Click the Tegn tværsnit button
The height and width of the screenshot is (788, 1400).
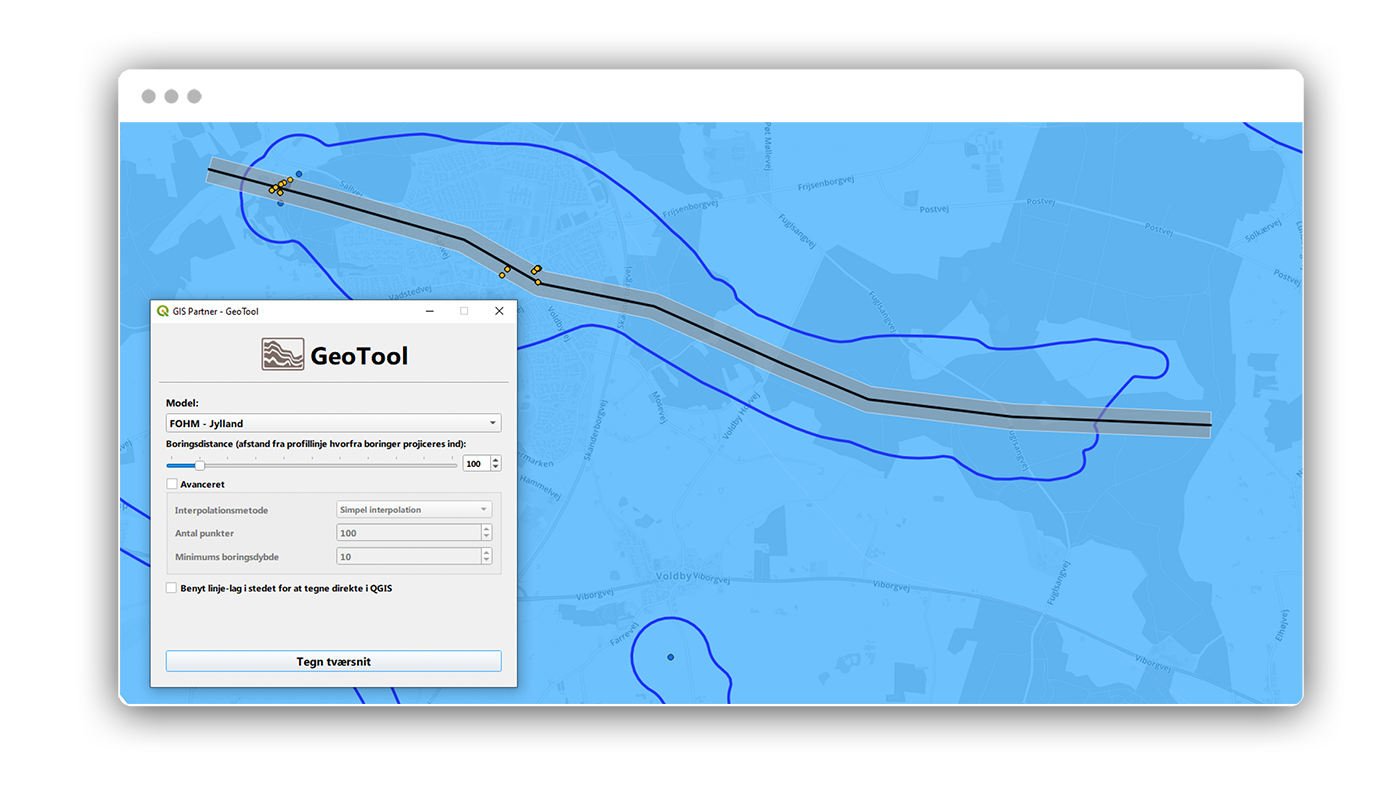[x=333, y=661]
